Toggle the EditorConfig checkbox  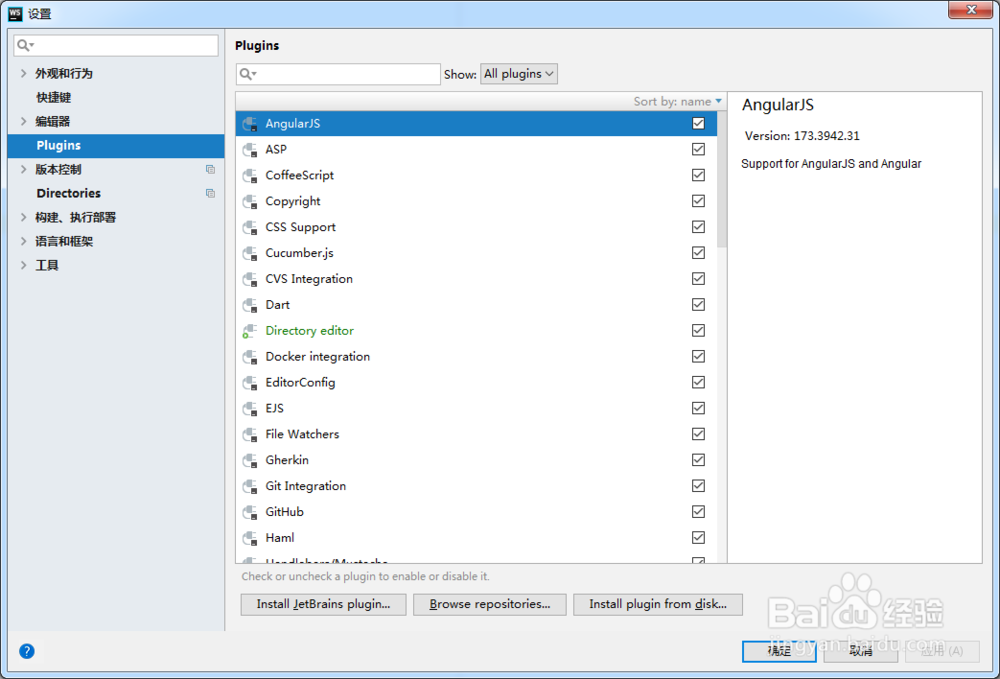pos(698,383)
